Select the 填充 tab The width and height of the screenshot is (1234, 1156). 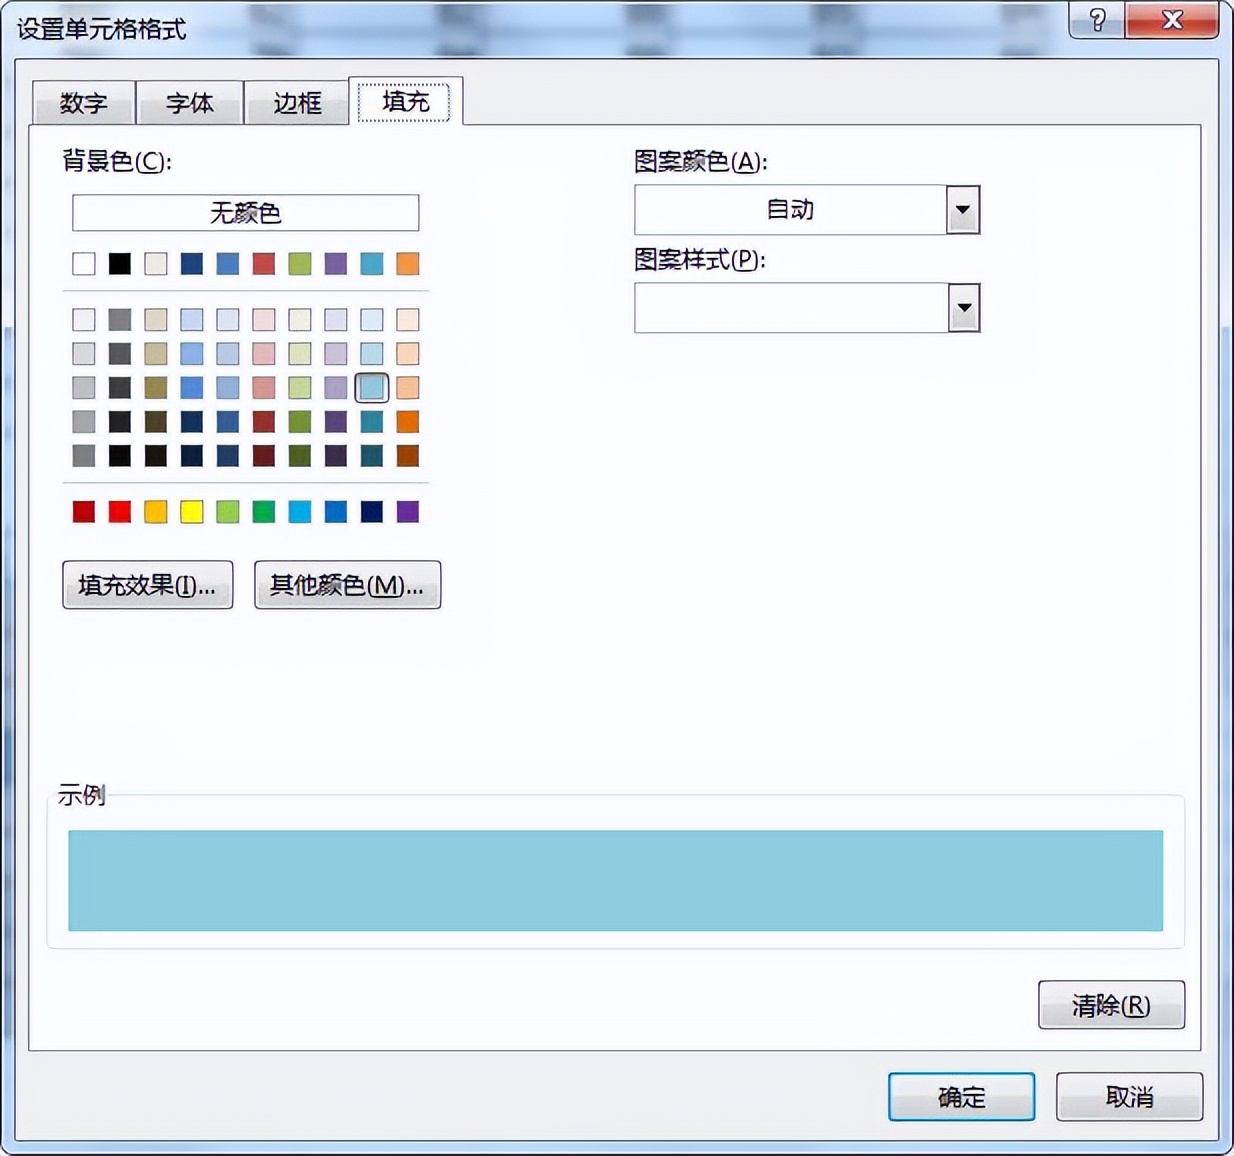[x=405, y=101]
